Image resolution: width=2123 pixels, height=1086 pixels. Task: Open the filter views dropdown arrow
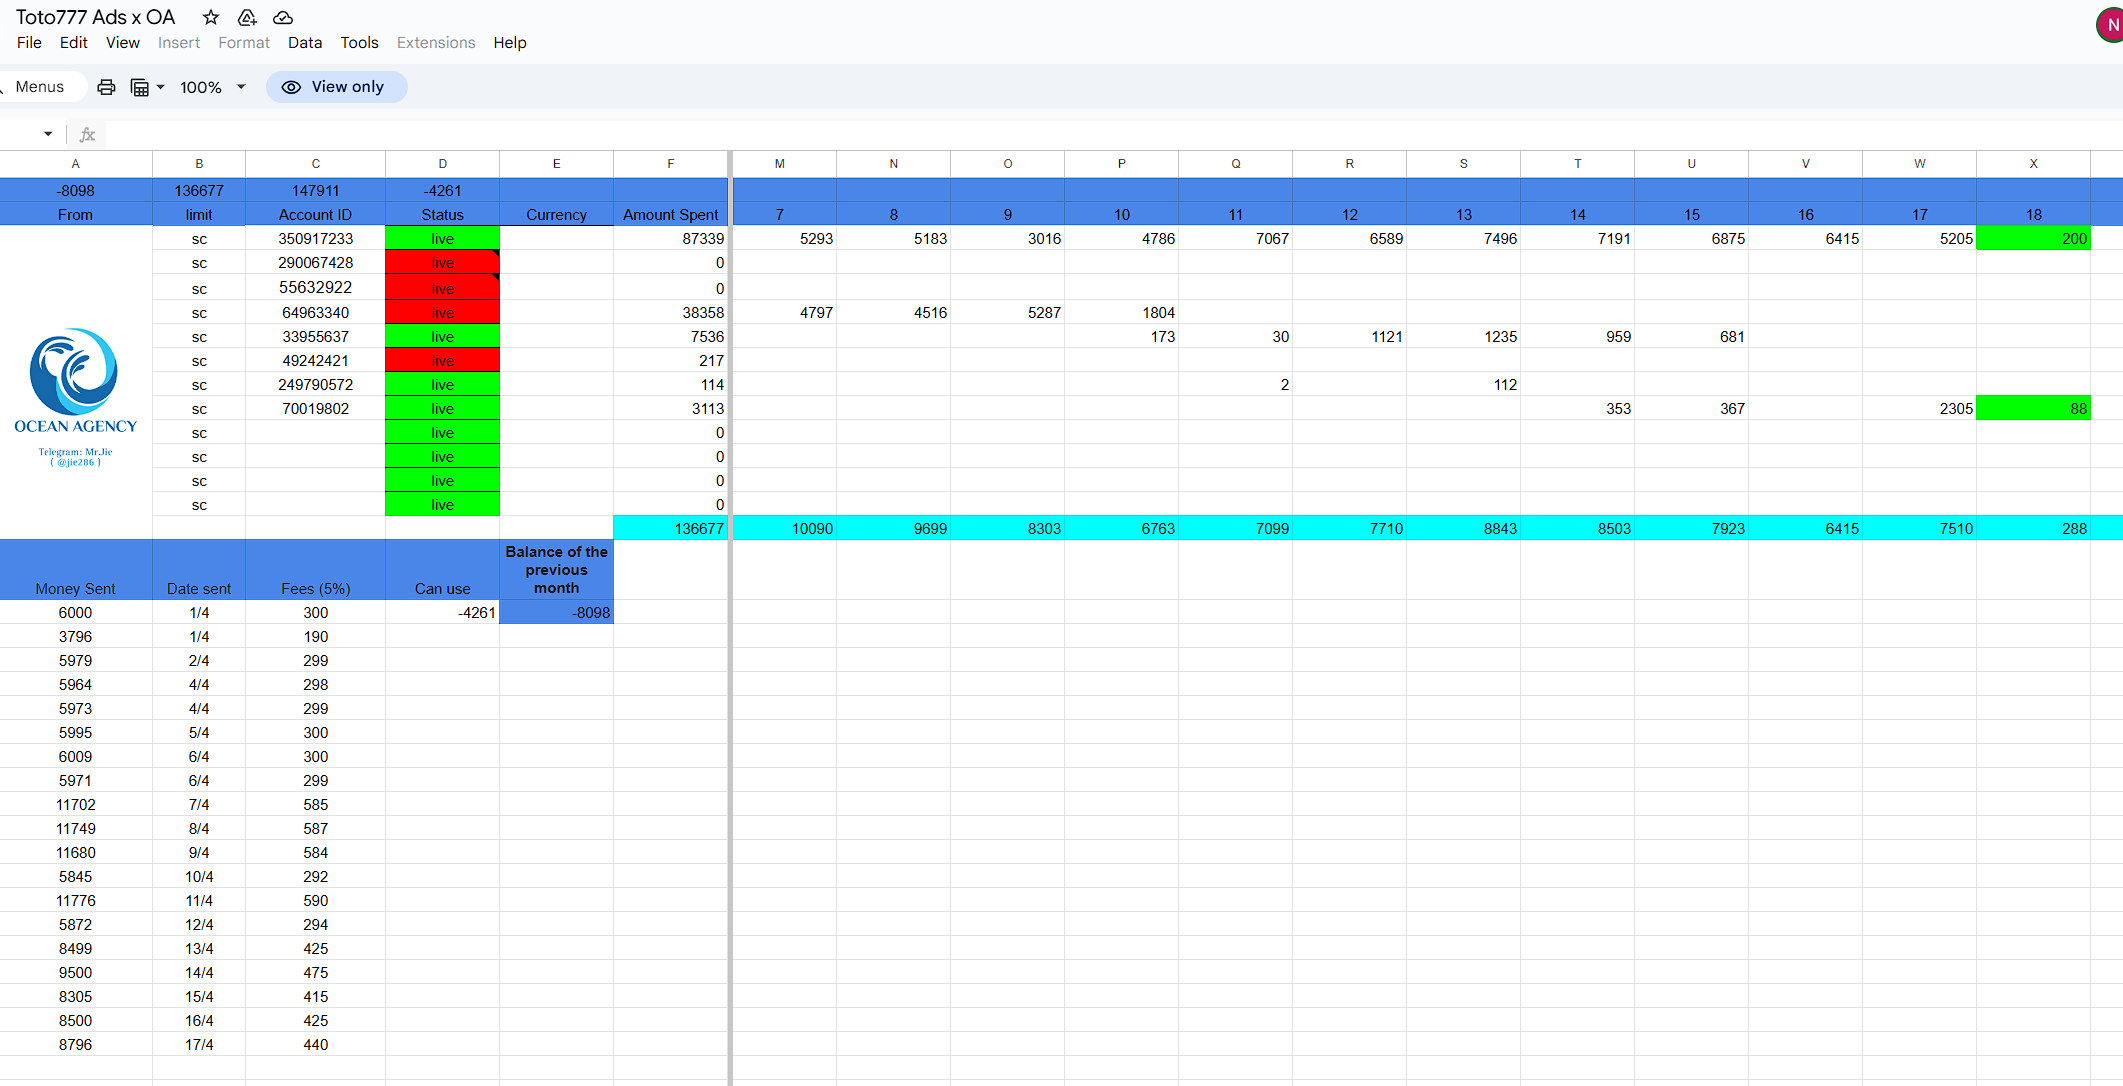(x=160, y=87)
